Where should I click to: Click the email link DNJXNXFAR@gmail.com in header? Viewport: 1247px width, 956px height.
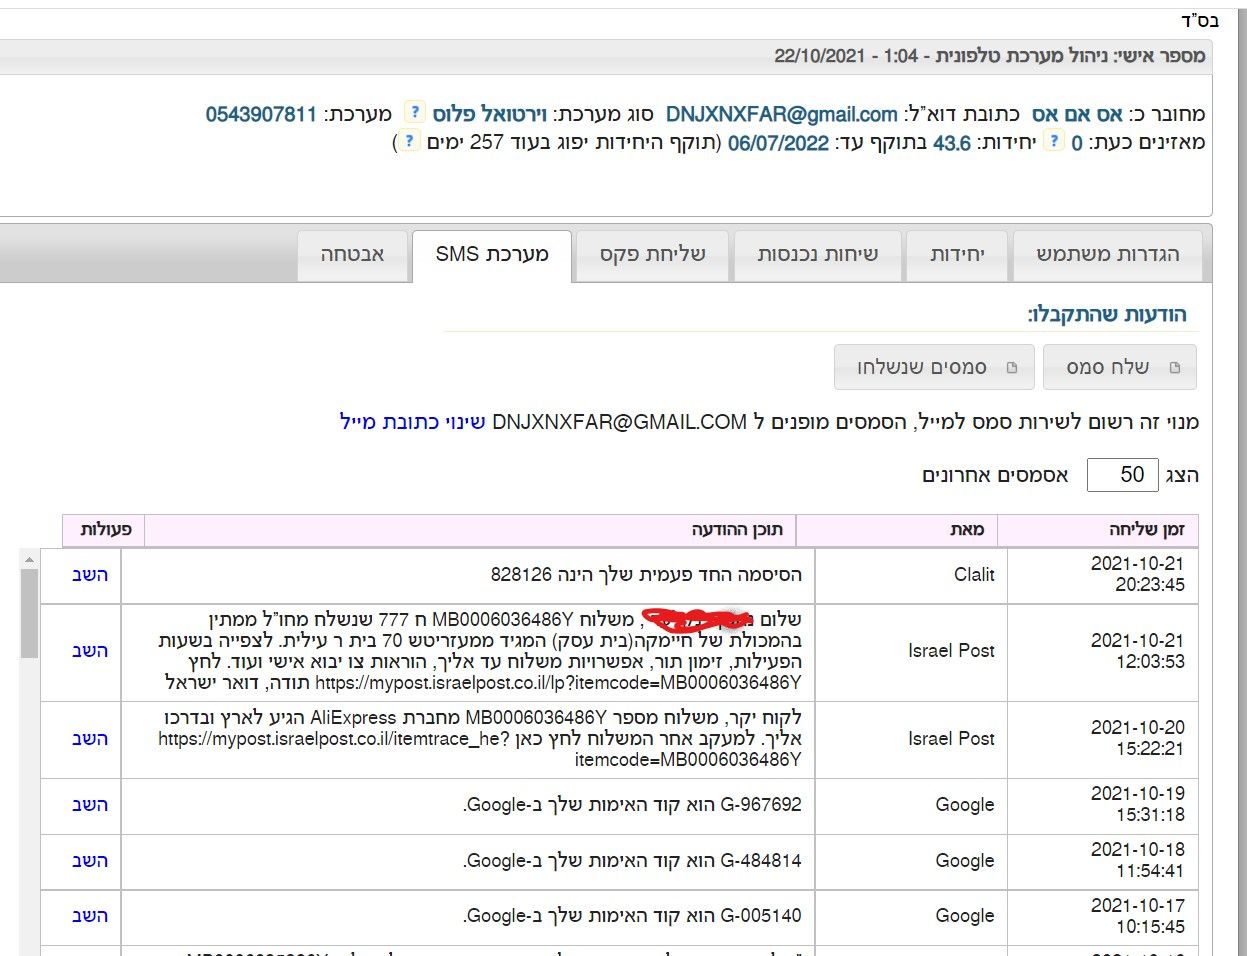point(781,114)
